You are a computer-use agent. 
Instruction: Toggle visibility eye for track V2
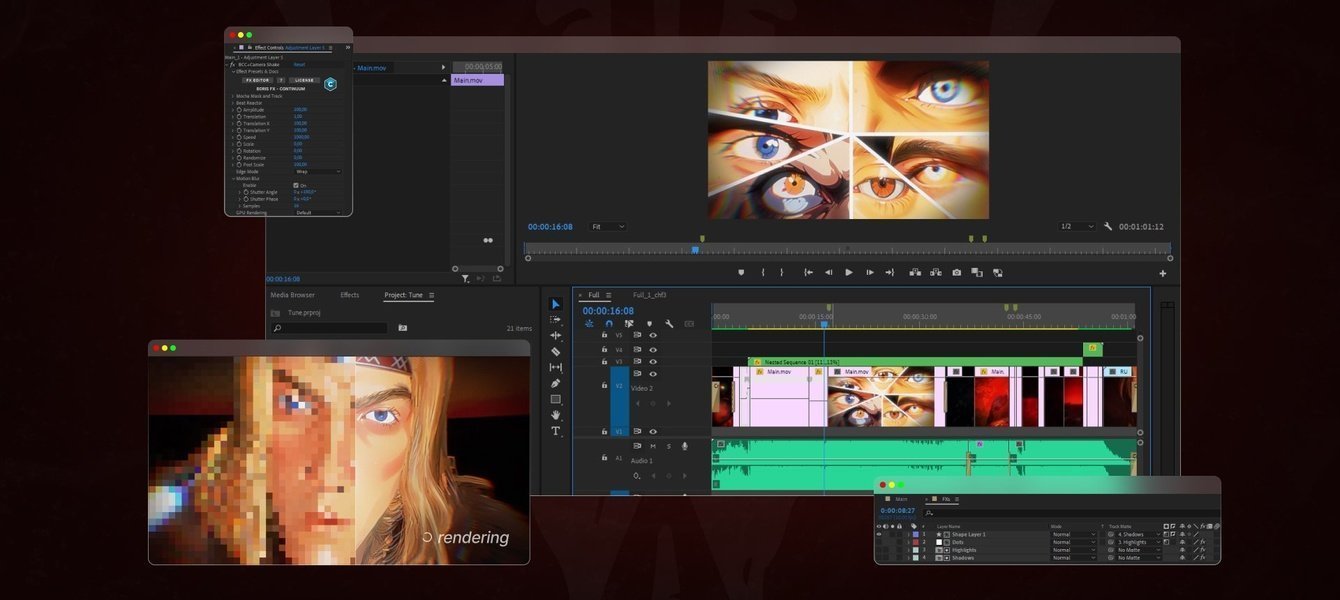[x=653, y=374]
